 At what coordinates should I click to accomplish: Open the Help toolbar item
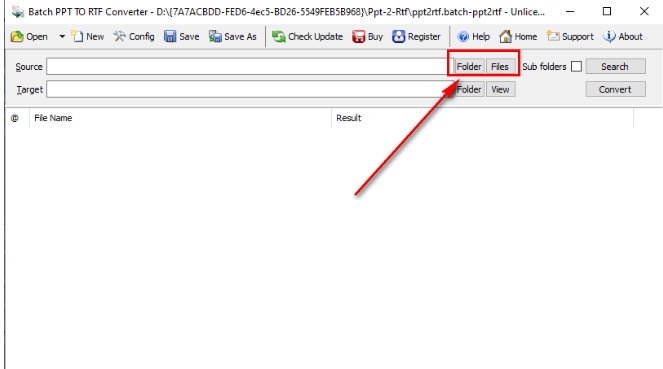474,37
